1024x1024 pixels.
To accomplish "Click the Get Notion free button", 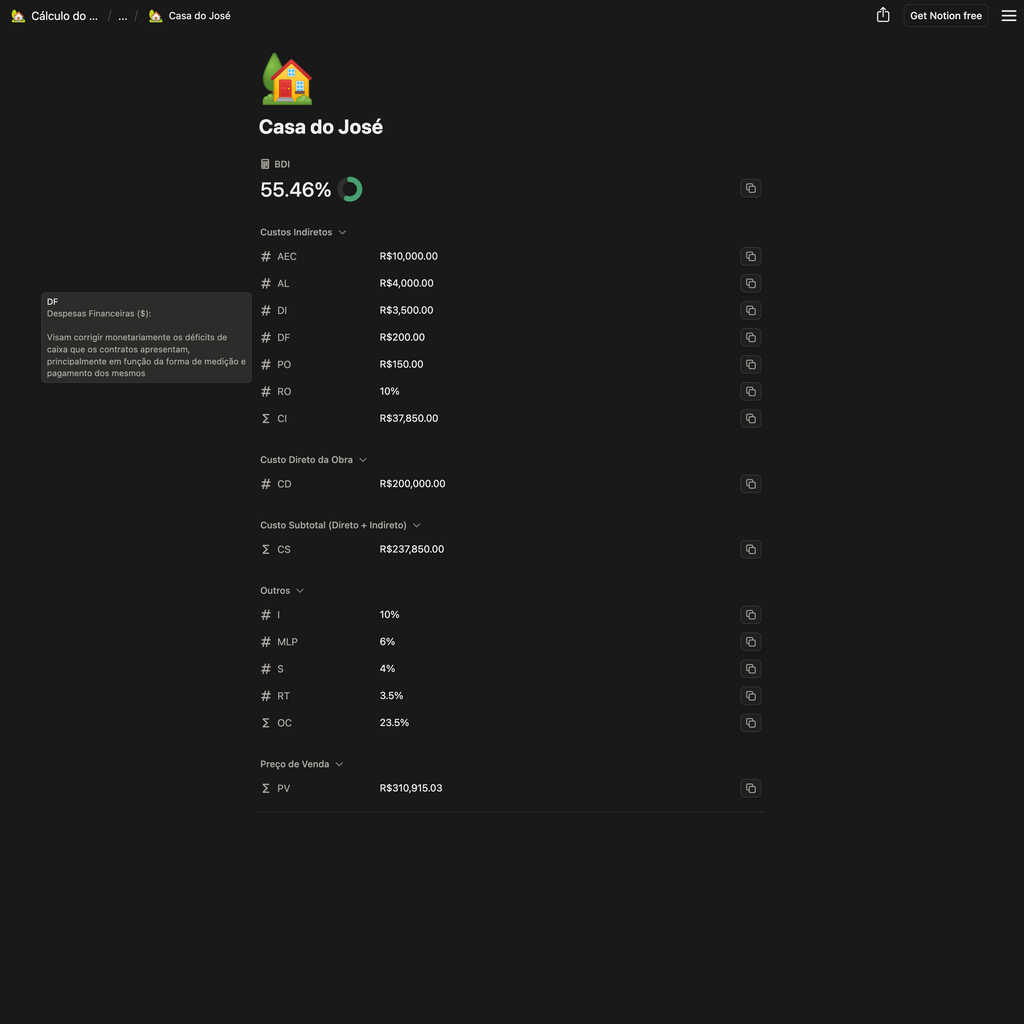I will (x=945, y=16).
